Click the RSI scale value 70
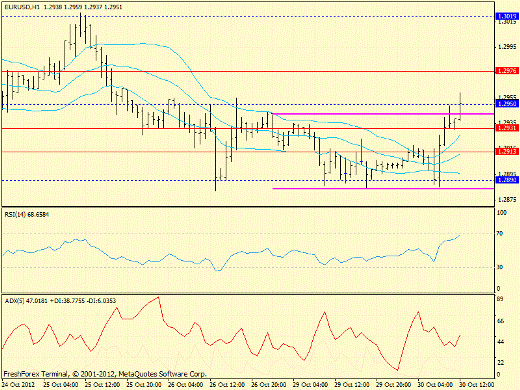This screenshot has height=390, width=520. pos(500,234)
